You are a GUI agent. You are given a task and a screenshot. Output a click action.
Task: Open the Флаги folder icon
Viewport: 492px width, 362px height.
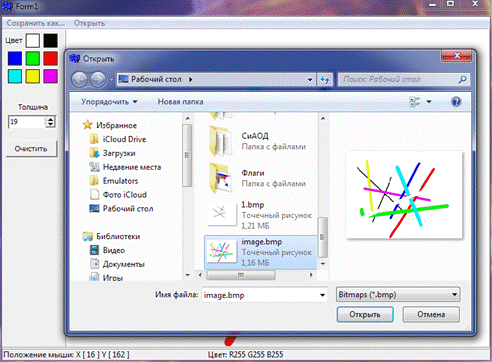[x=220, y=178]
